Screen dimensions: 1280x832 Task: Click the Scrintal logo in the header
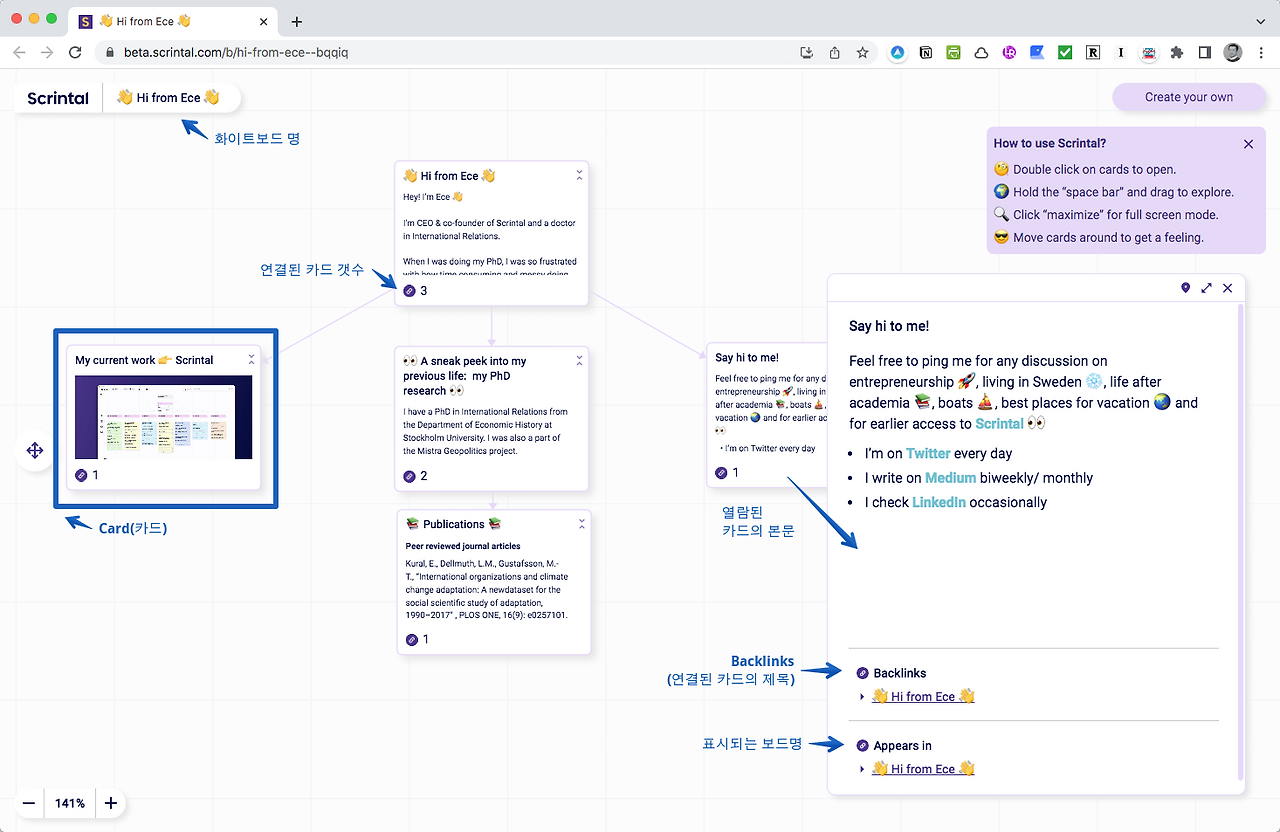tap(58, 98)
